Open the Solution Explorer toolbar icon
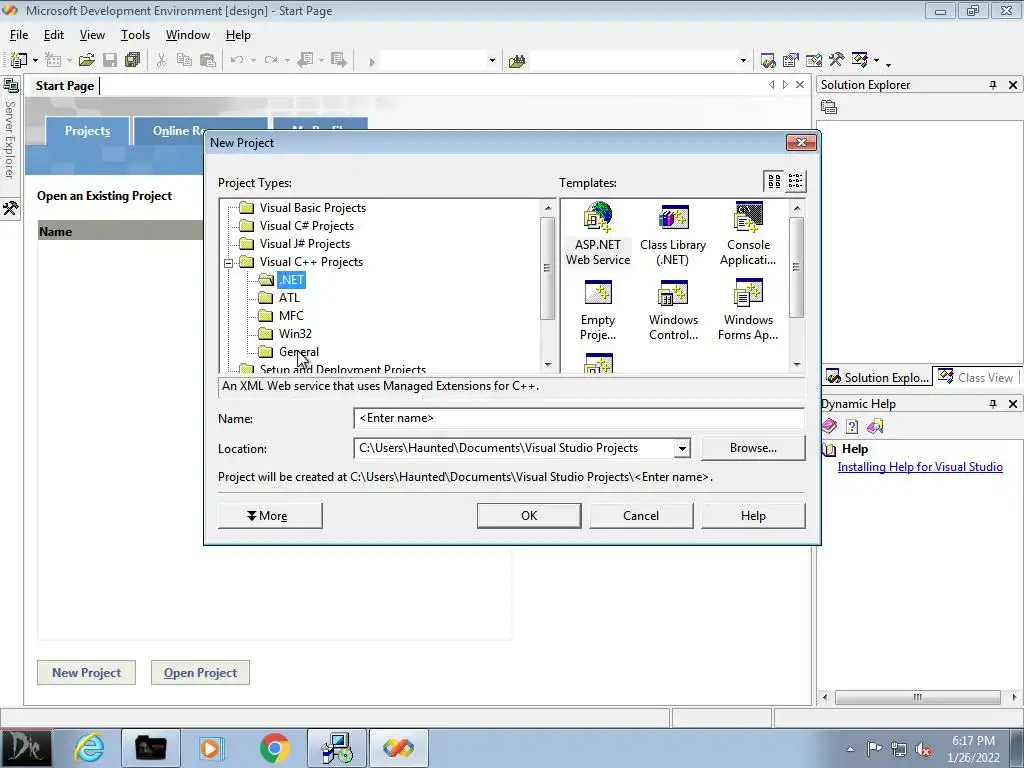 [768, 61]
